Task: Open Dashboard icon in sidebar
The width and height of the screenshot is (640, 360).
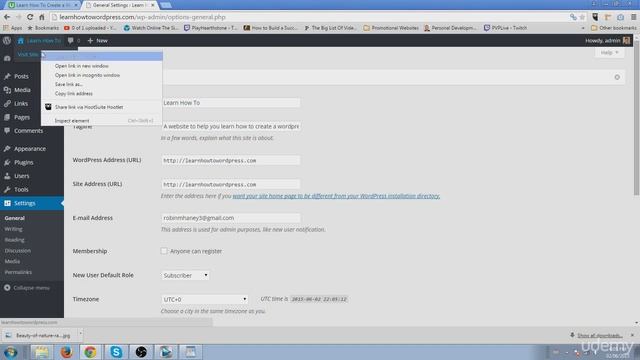Action: pos(7,58)
